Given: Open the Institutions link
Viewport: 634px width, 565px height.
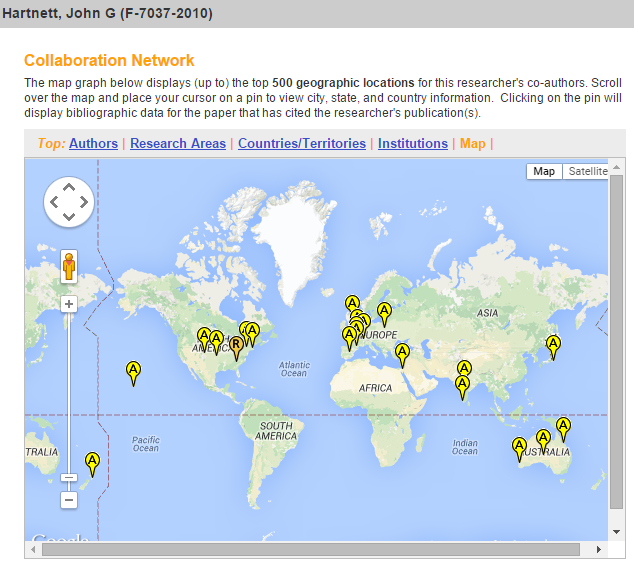Looking at the screenshot, I should (x=412, y=143).
